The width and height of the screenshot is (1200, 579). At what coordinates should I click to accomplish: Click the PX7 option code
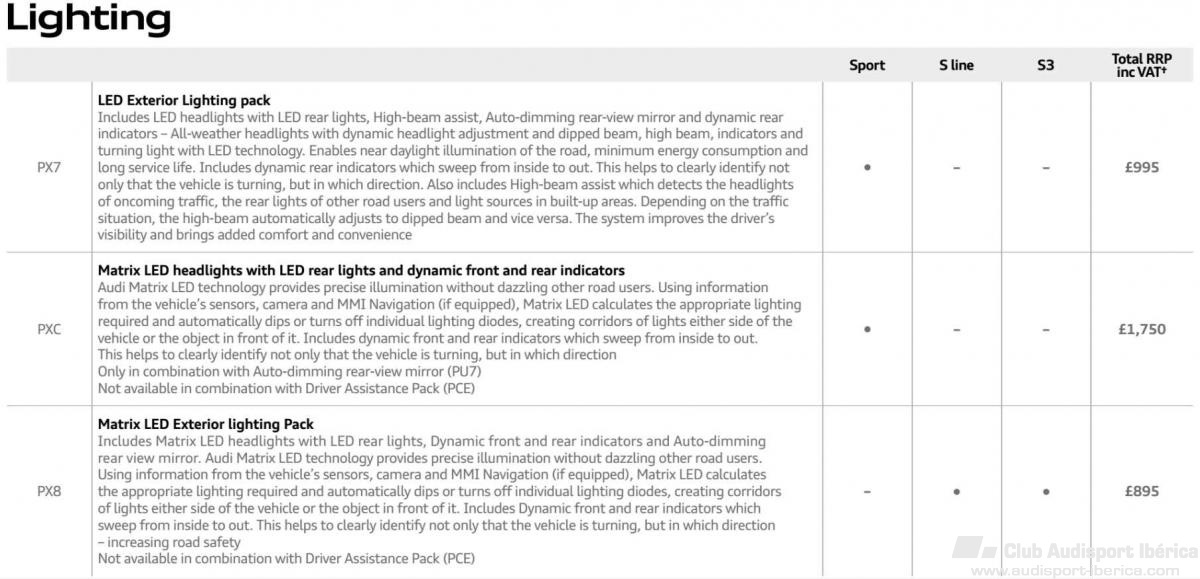click(49, 168)
